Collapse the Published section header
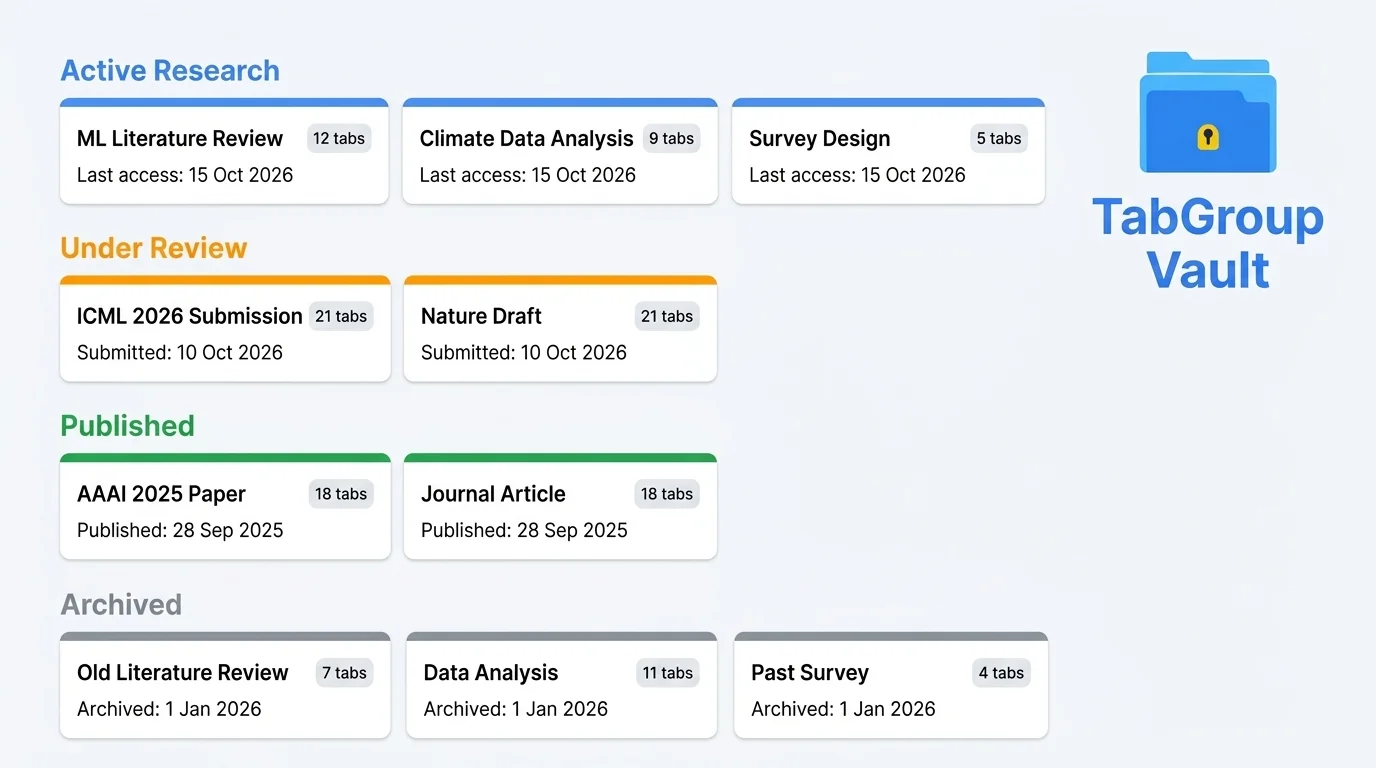This screenshot has width=1376, height=768. pyautogui.click(x=127, y=425)
